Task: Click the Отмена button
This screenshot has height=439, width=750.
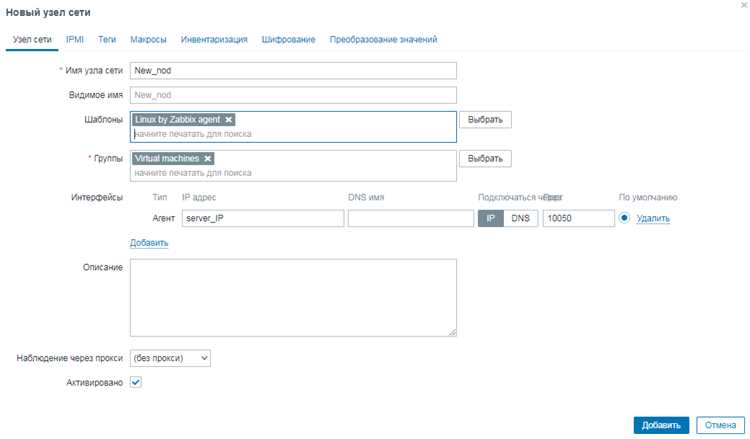Action: [720, 425]
